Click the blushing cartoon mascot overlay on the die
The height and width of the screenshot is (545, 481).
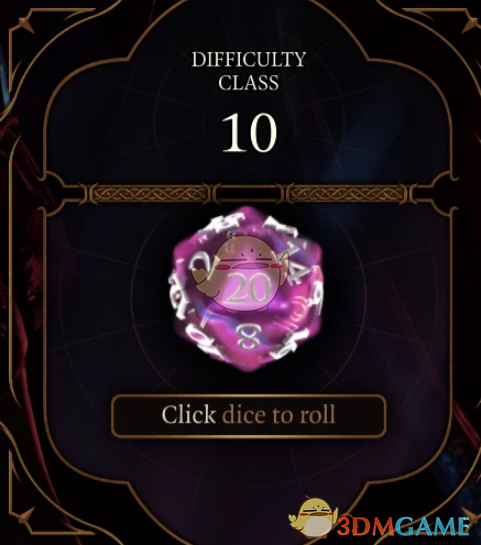pyautogui.click(x=242, y=273)
